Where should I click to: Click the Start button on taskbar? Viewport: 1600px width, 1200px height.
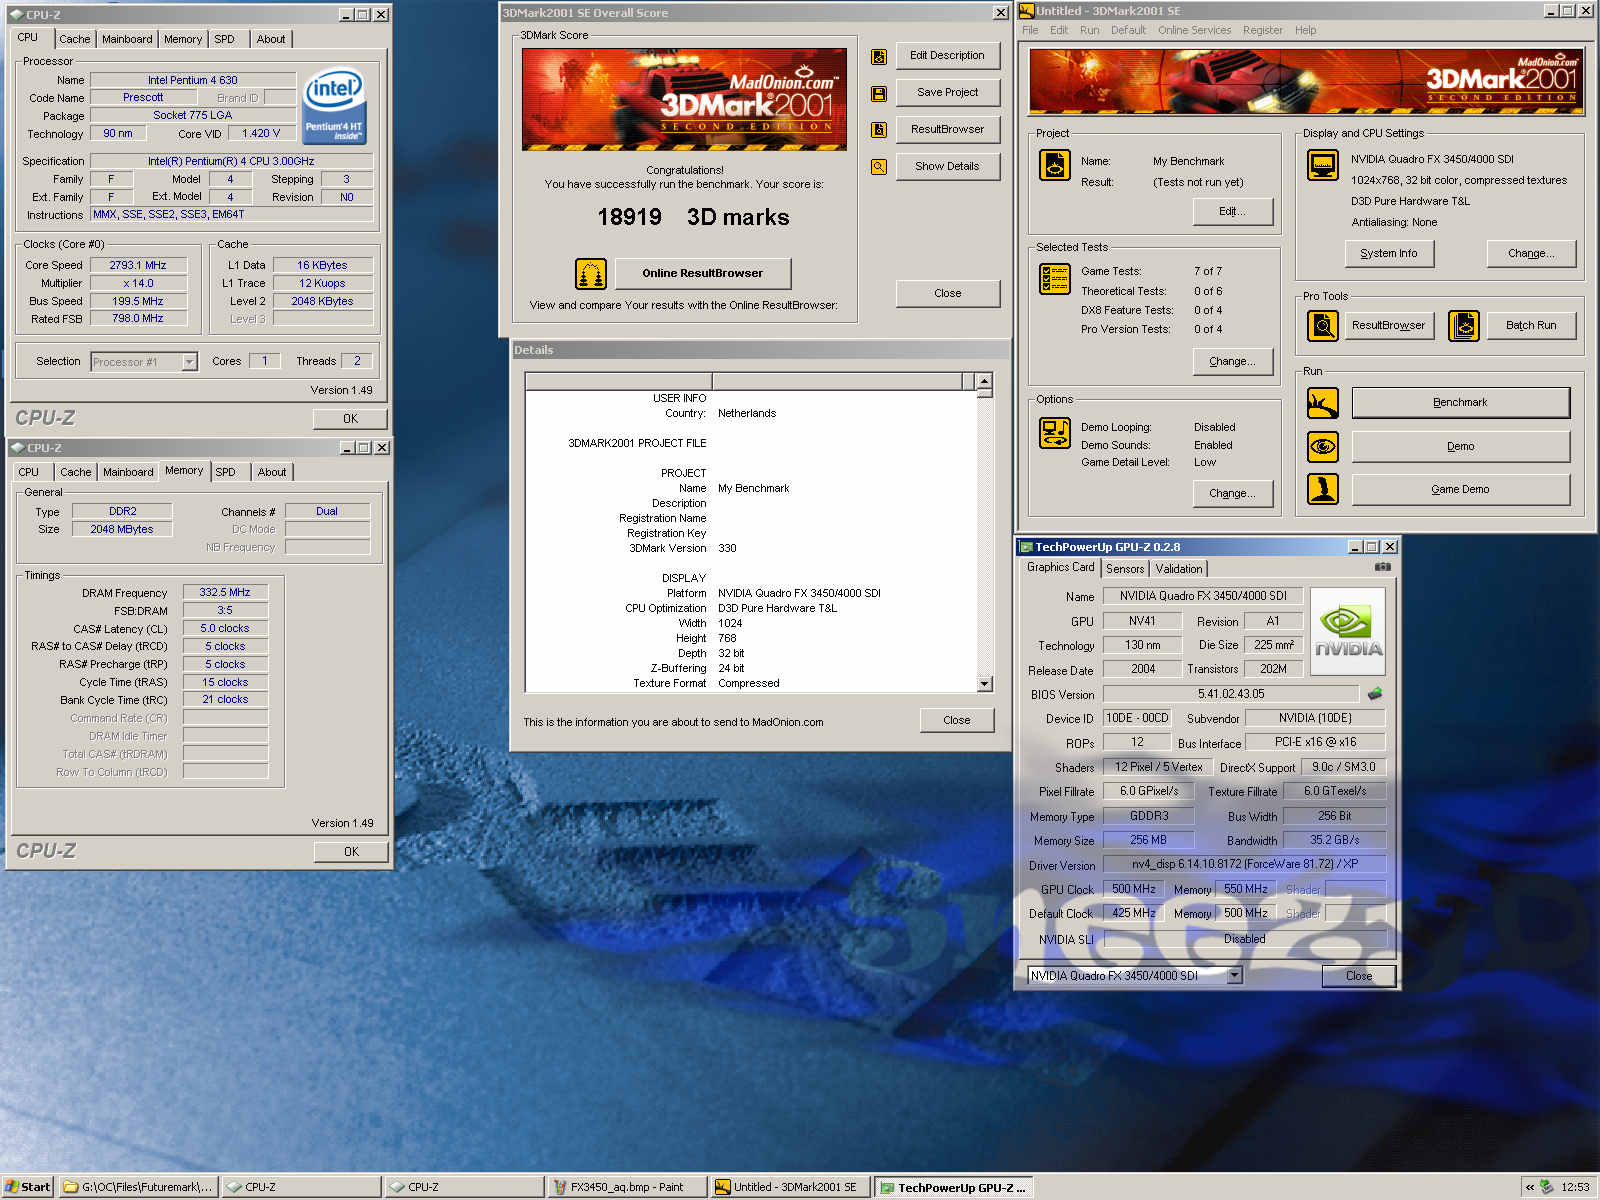[x=28, y=1187]
